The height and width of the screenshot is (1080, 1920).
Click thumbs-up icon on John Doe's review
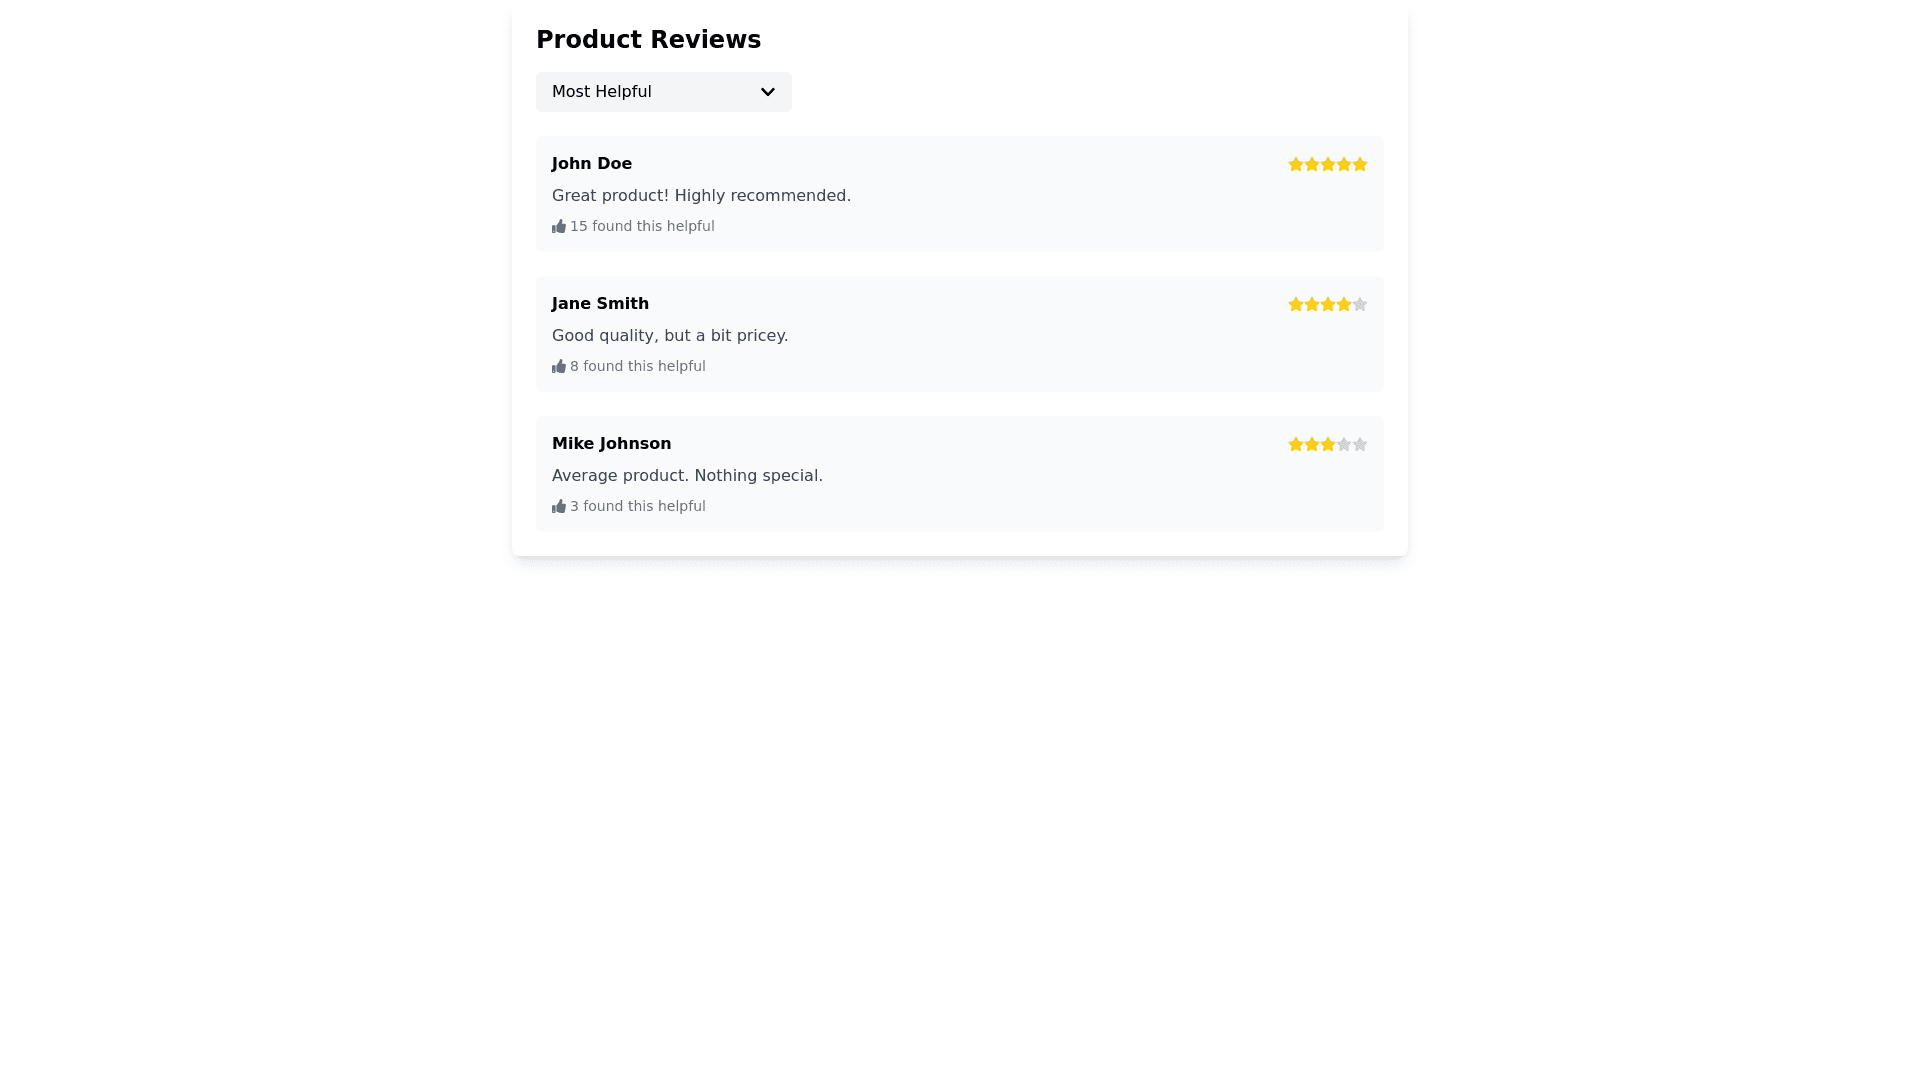[559, 227]
